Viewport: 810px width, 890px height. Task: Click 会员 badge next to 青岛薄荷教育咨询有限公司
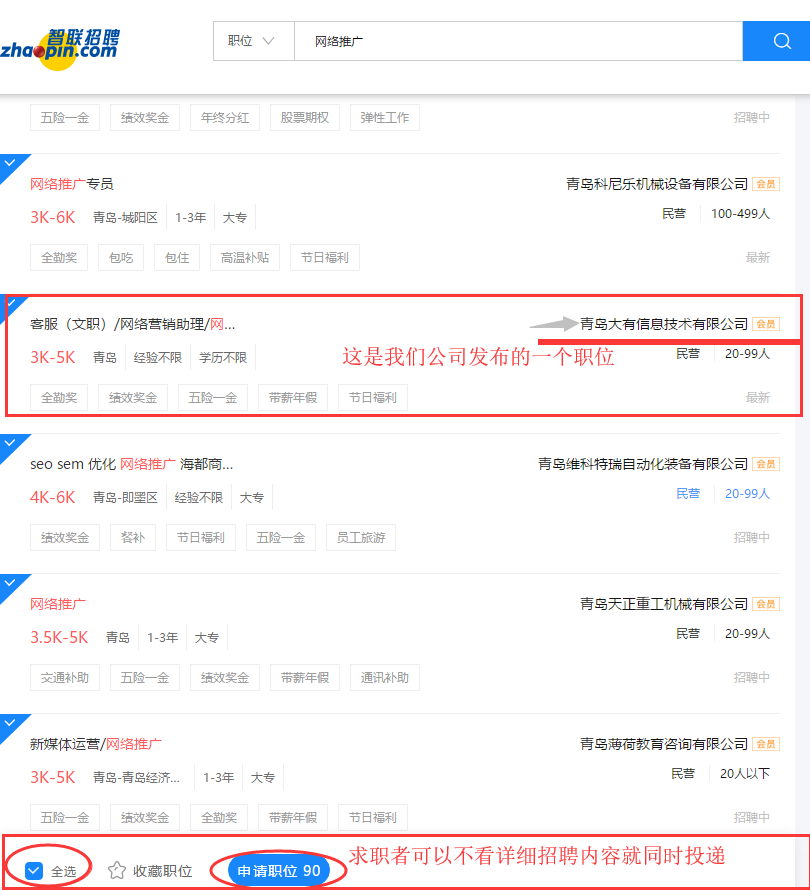[x=766, y=744]
